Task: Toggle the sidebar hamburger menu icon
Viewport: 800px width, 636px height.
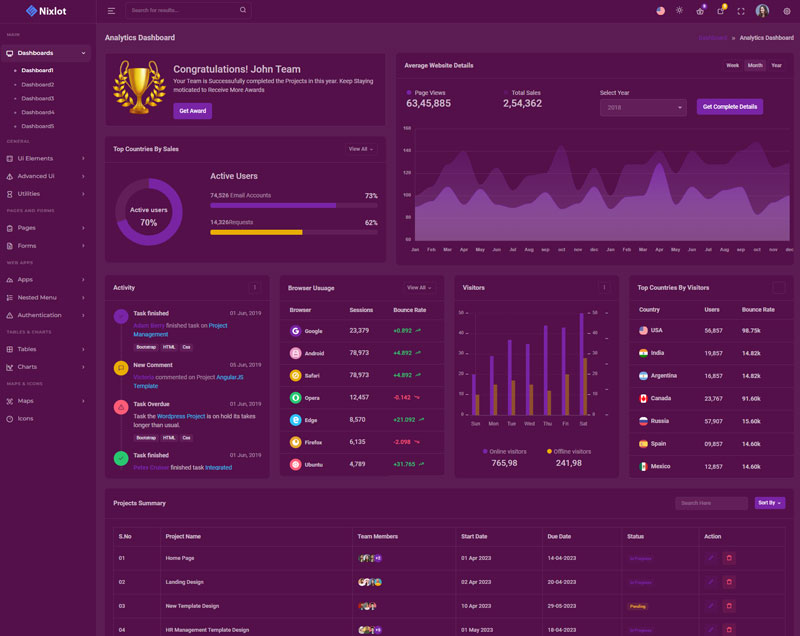Action: click(x=111, y=11)
